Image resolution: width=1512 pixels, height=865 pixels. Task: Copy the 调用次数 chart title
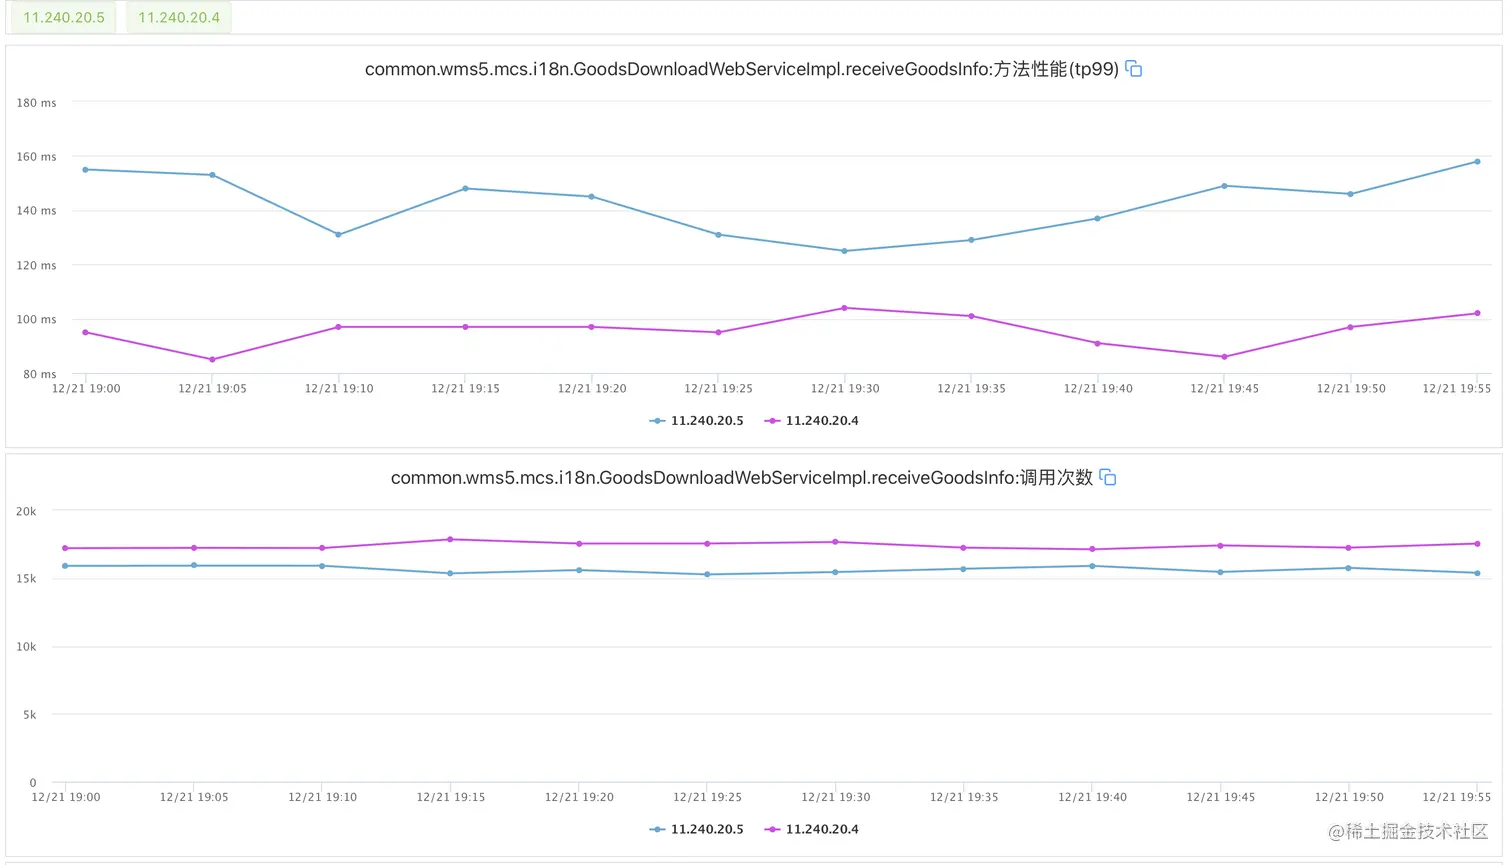(1107, 477)
